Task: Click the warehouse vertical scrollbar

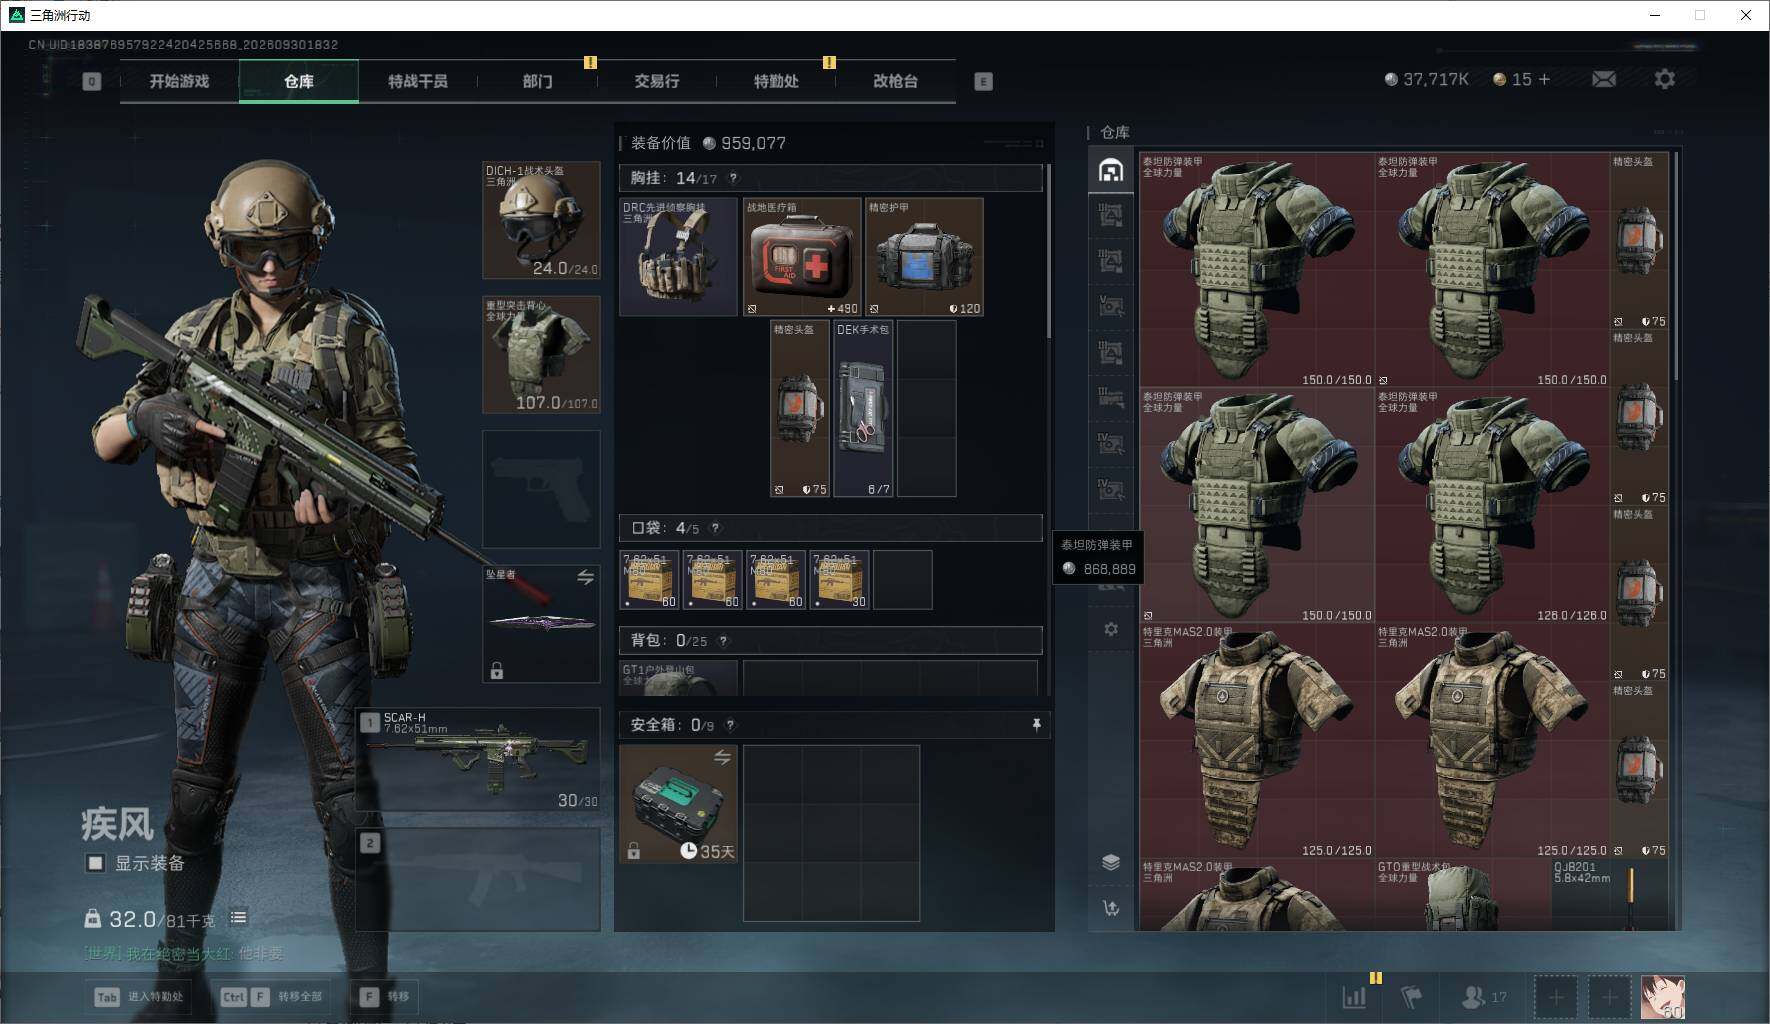Action: coord(1676,266)
